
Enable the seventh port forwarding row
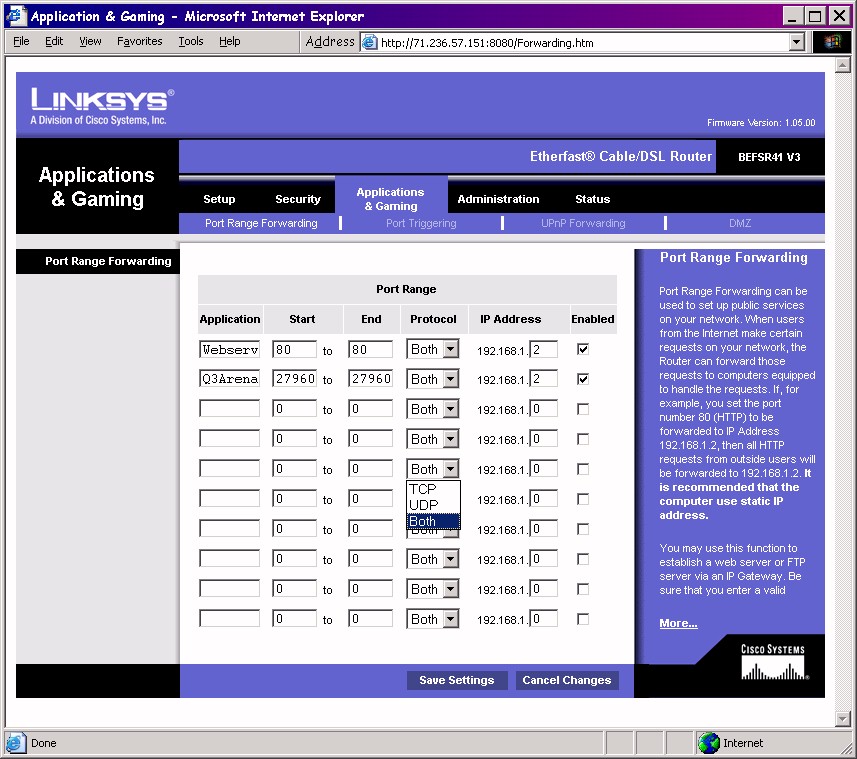click(583, 529)
